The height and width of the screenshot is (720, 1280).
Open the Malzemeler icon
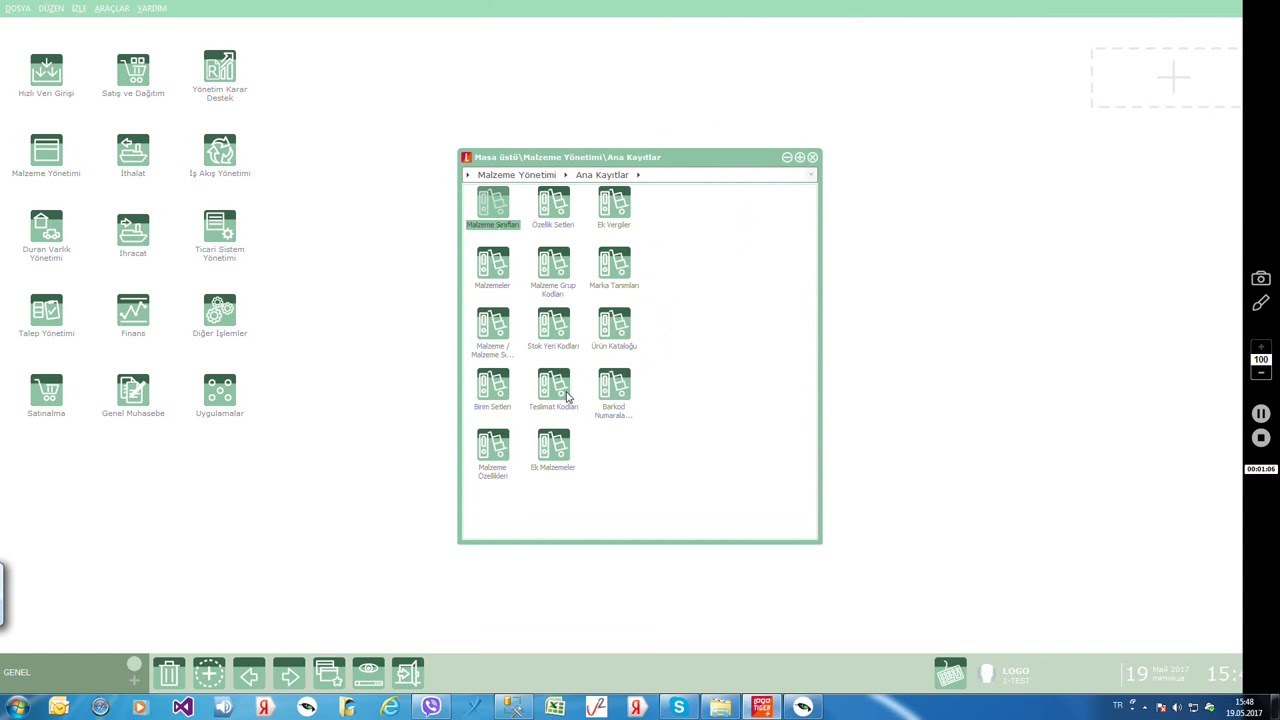click(492, 270)
